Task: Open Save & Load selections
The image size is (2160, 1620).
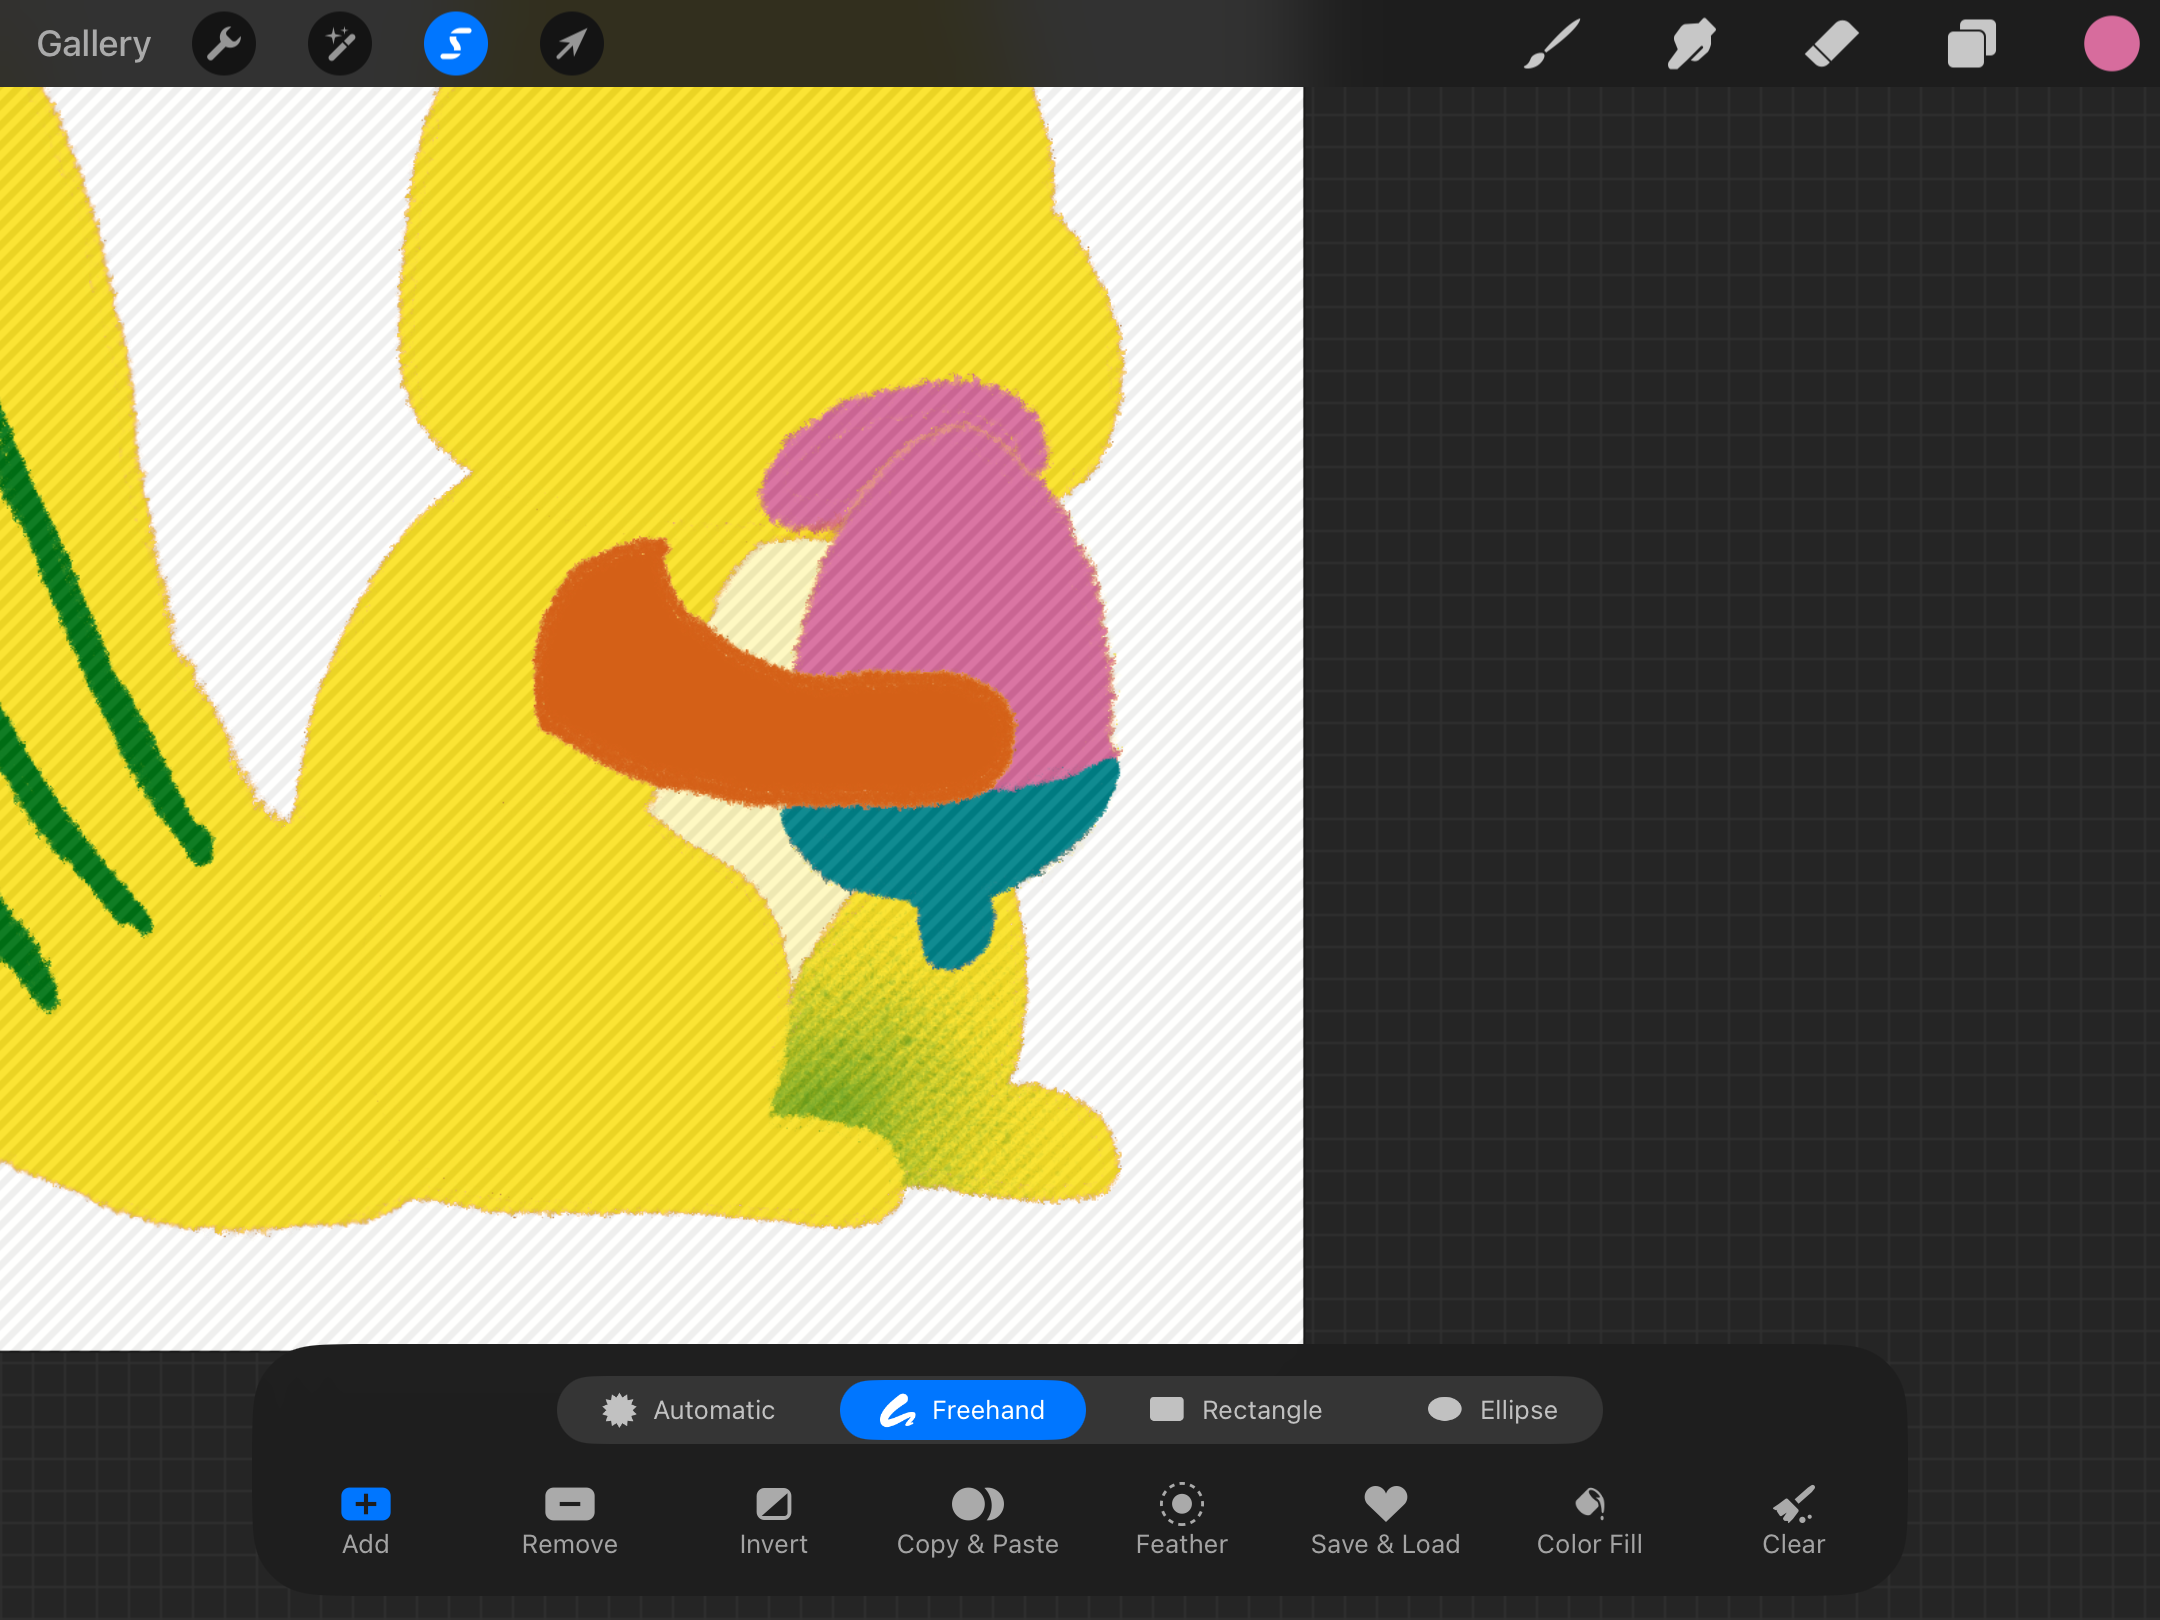Action: [x=1385, y=1520]
